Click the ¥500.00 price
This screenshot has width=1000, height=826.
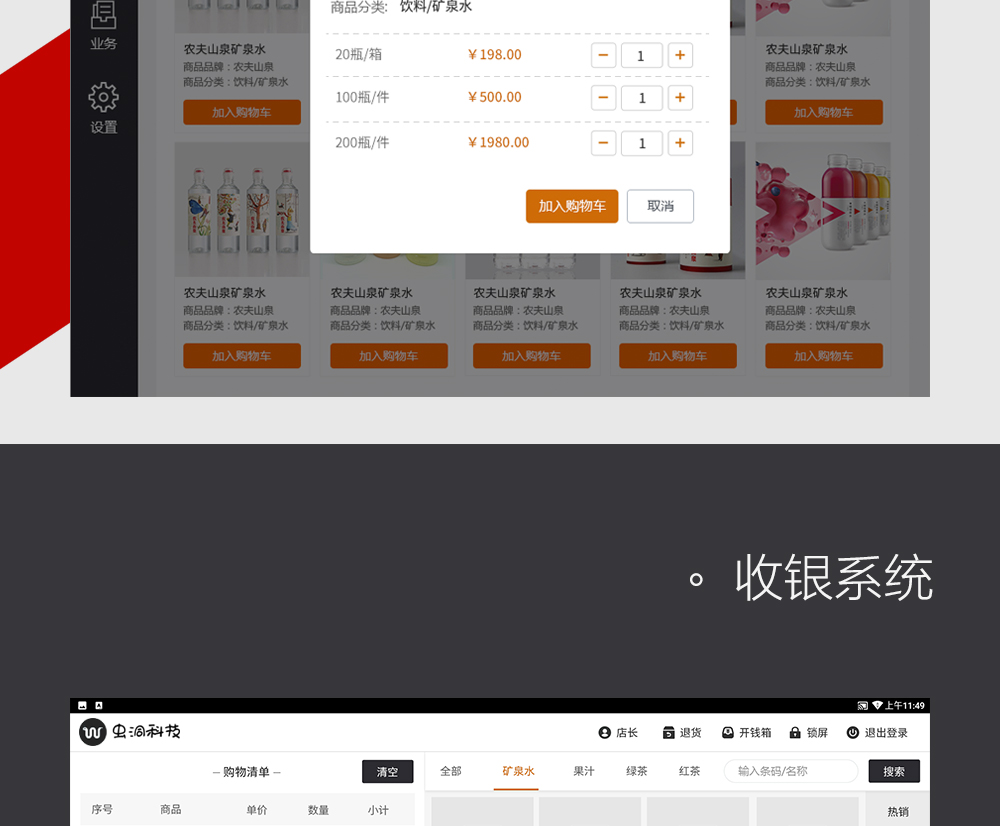tap(494, 97)
